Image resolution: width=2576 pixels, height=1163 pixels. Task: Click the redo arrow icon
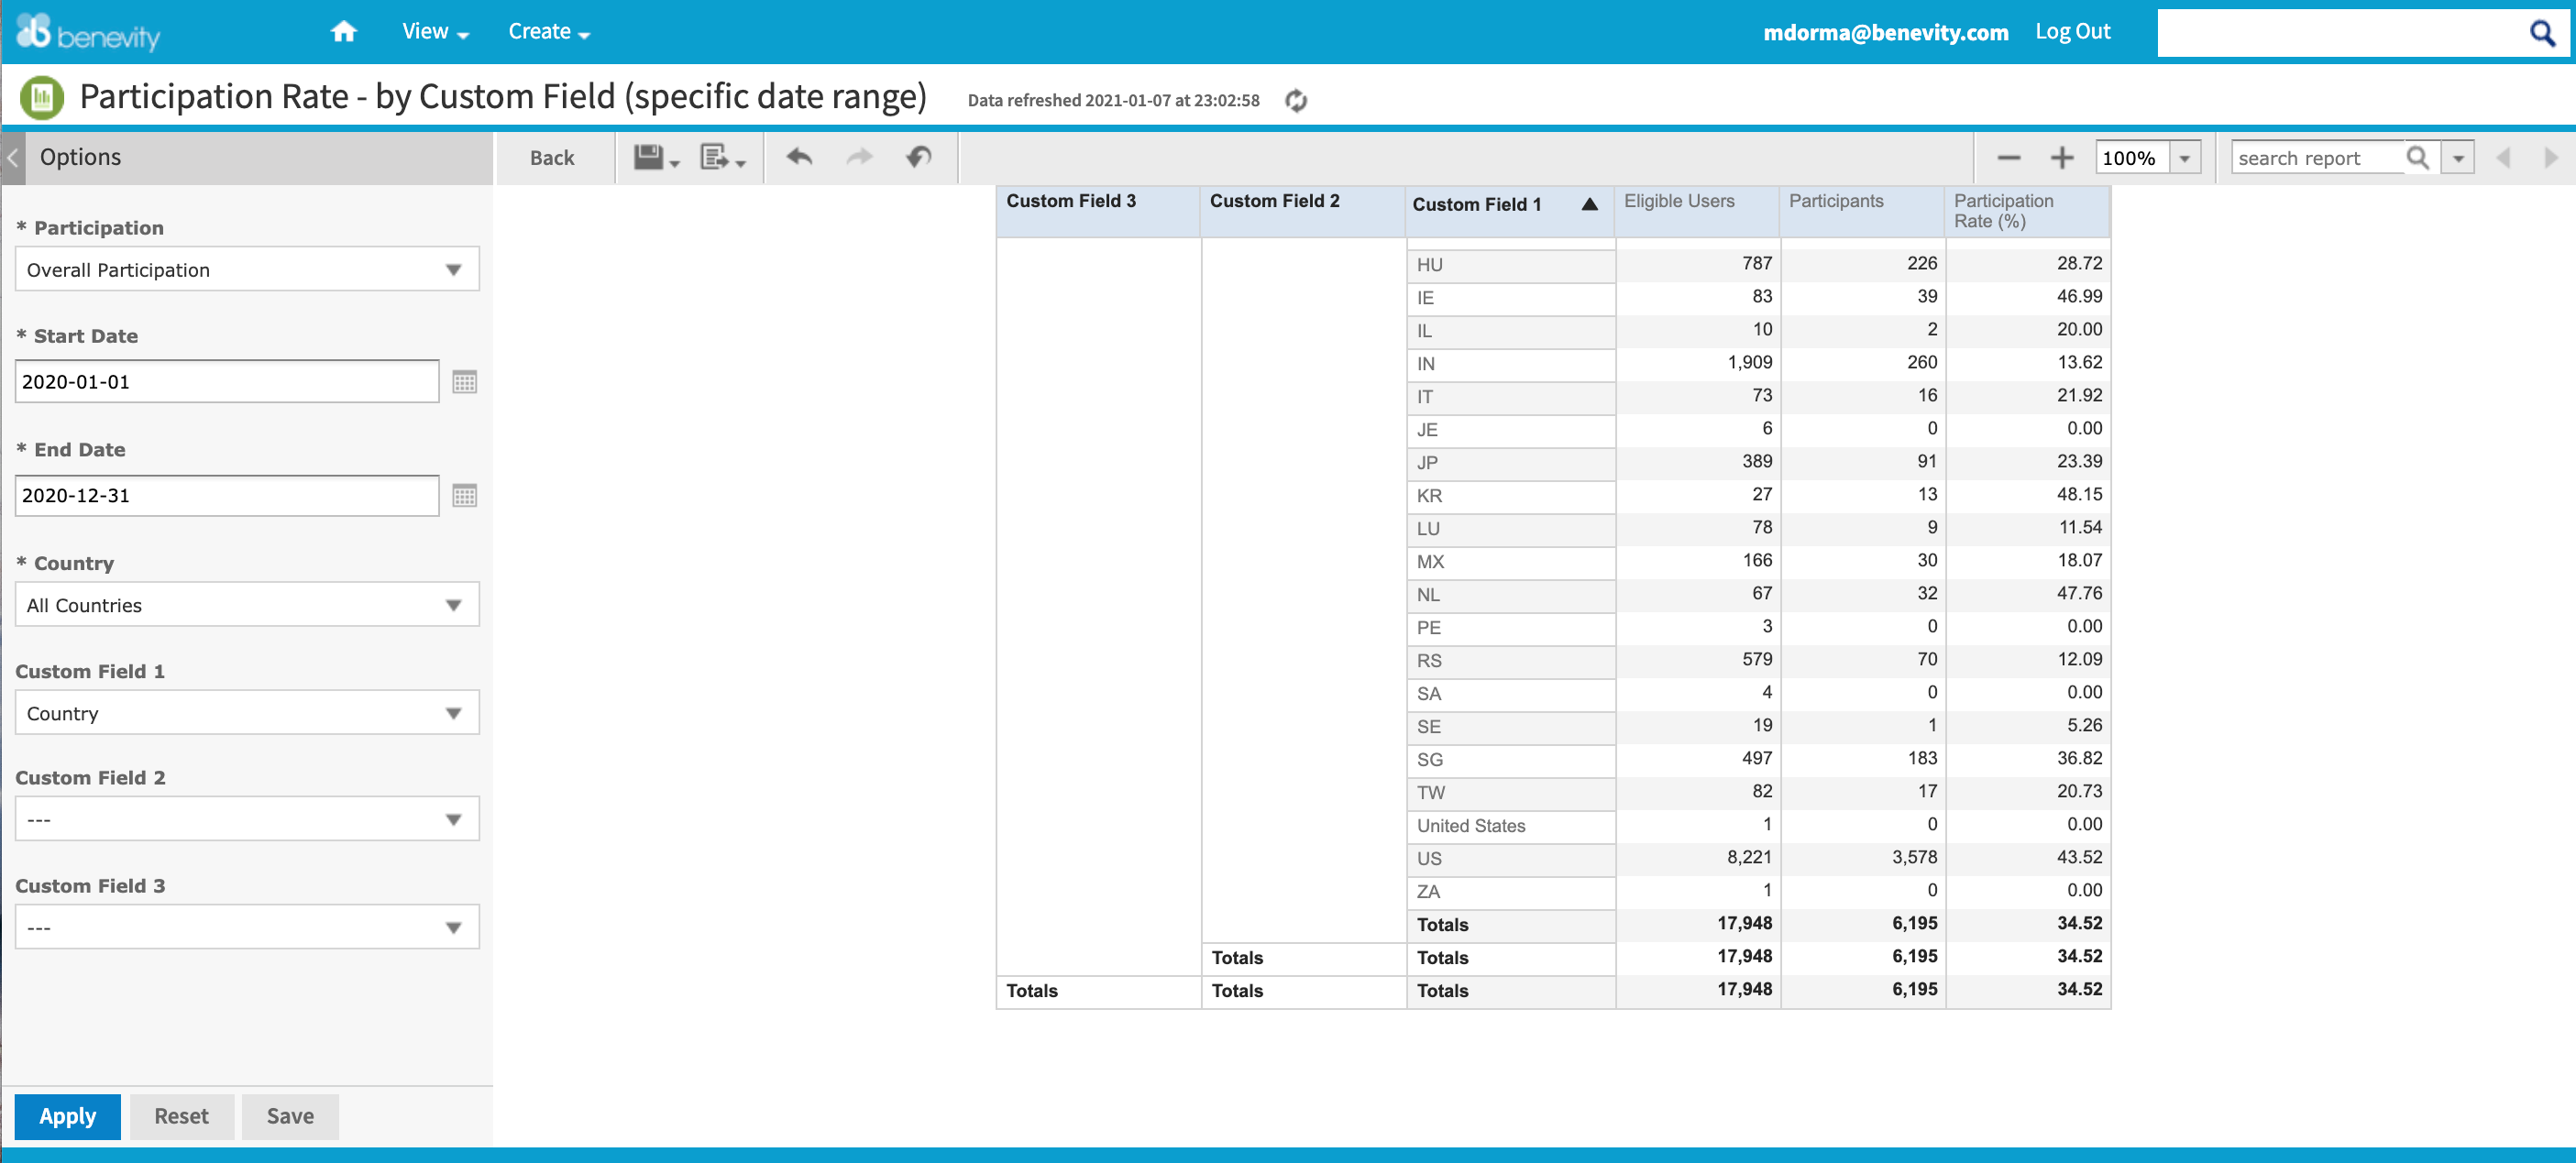(859, 157)
